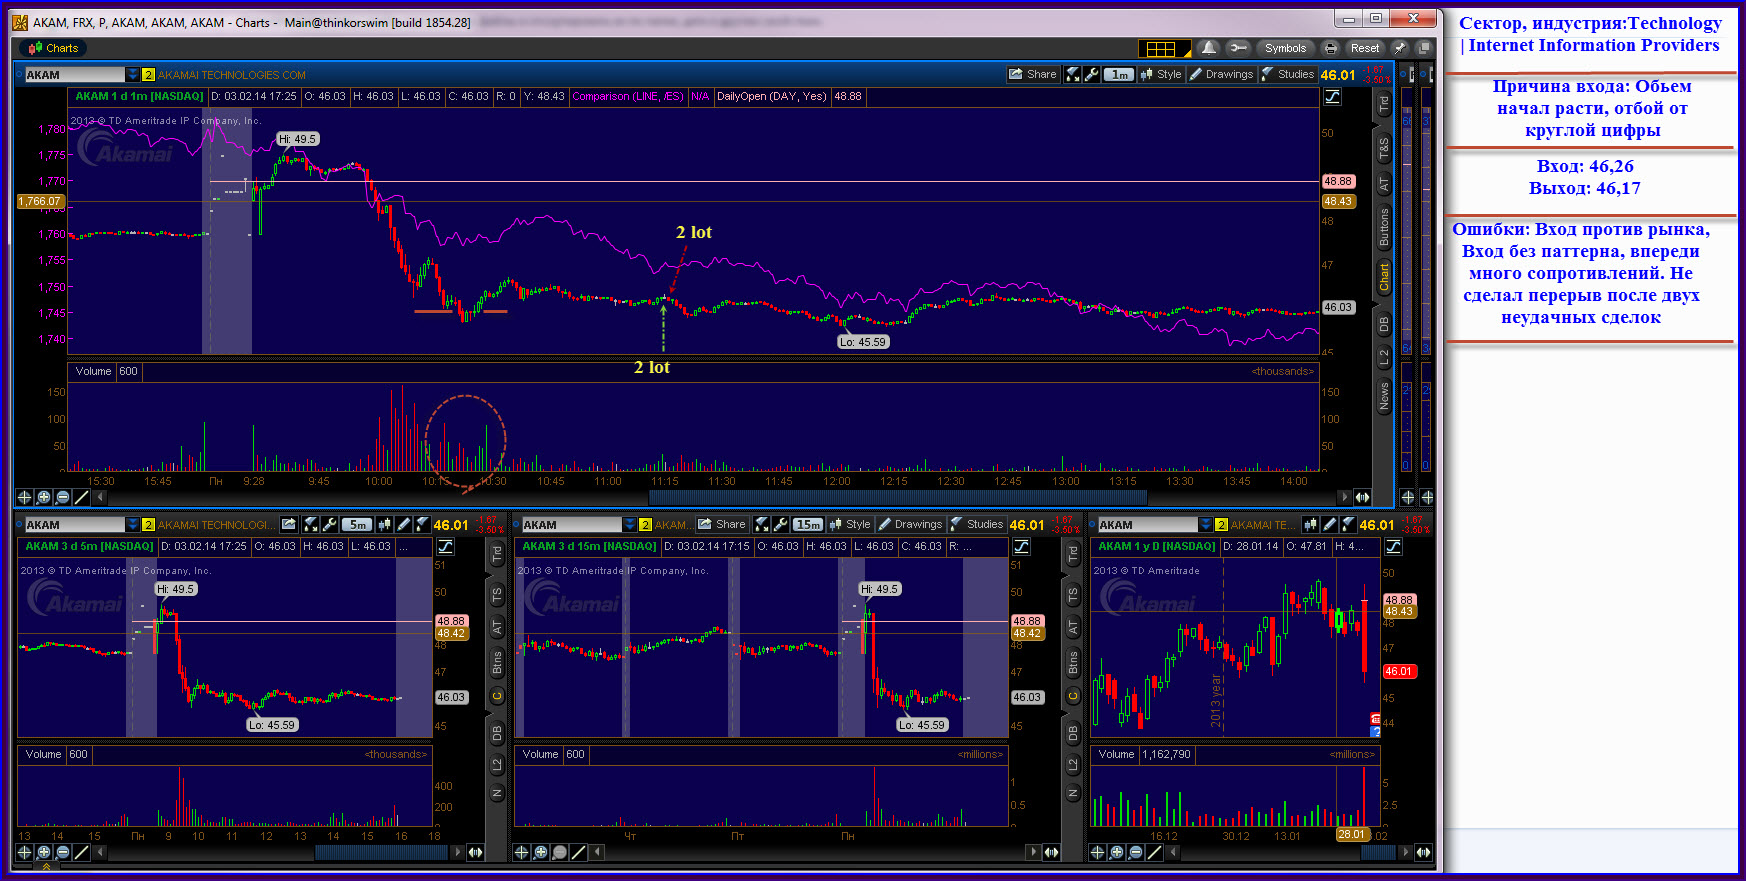Open the DB side tab on 5m chart

(496, 733)
